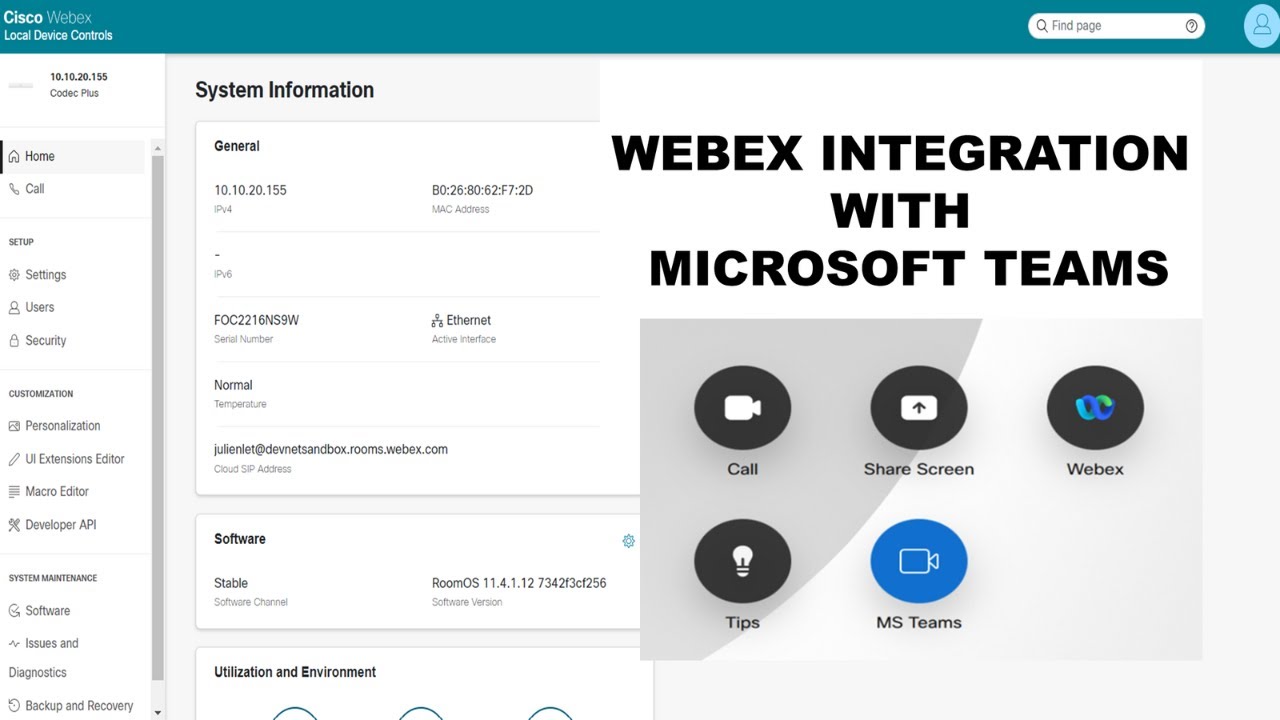Viewport: 1280px width, 720px height.
Task: Click MAC address B0:26:80:62:F7:2D
Action: pos(482,190)
